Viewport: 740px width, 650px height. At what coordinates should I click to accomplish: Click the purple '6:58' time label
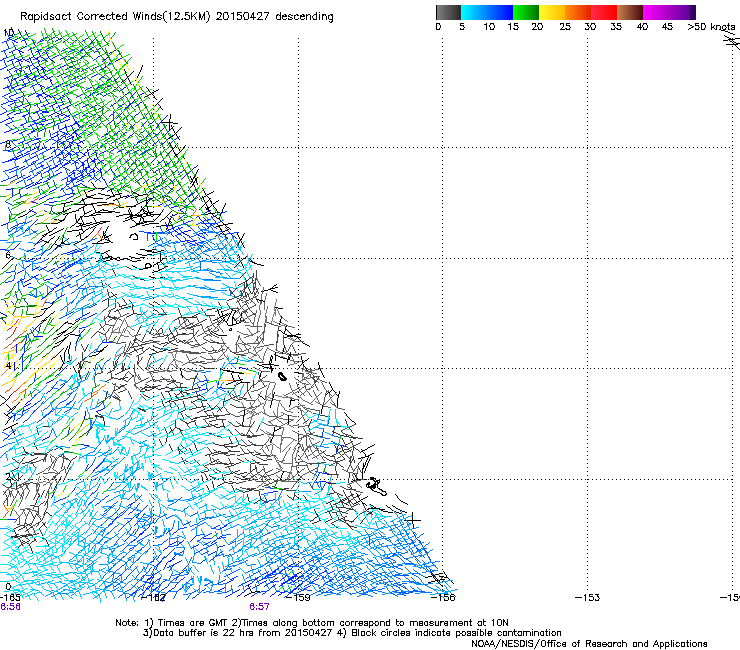[10, 607]
